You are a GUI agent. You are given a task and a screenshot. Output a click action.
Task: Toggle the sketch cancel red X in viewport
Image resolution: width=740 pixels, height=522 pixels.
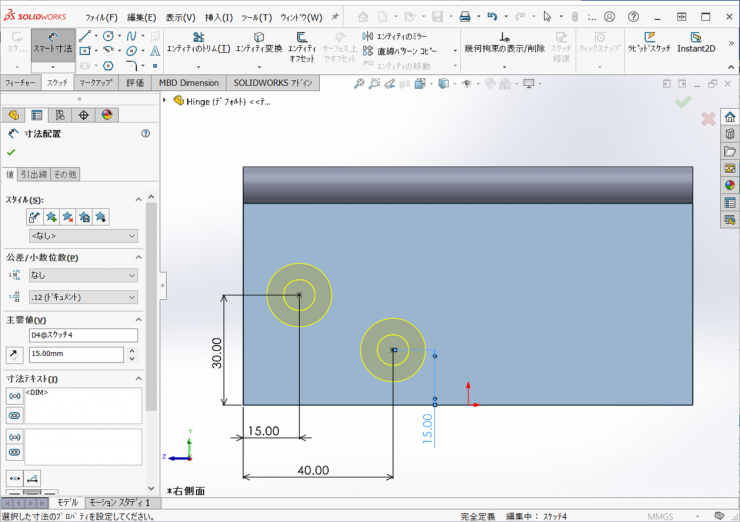tap(708, 120)
